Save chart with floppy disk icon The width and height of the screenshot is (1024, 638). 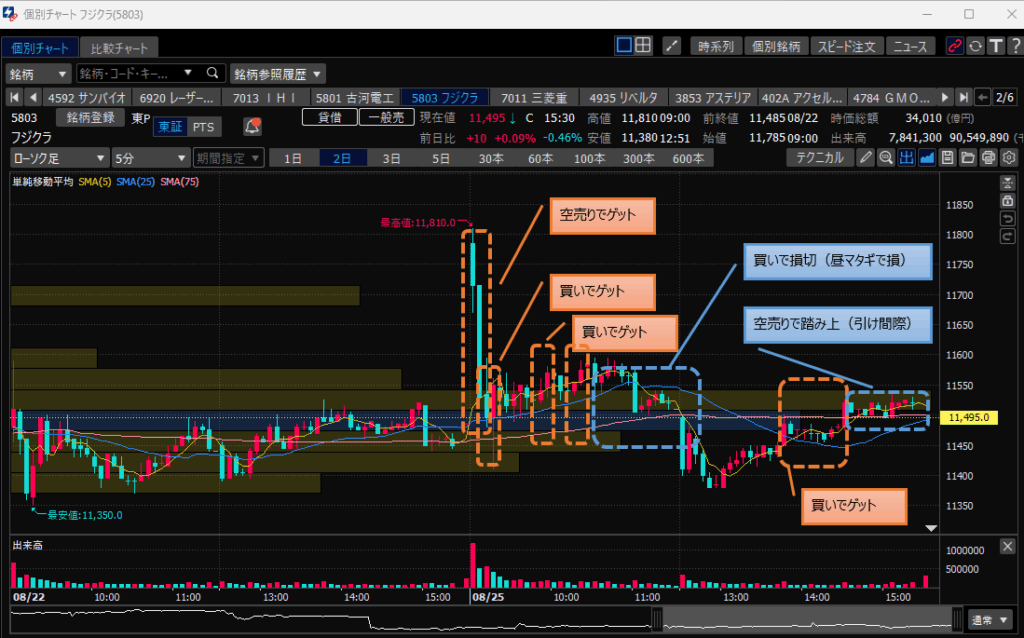tap(947, 158)
